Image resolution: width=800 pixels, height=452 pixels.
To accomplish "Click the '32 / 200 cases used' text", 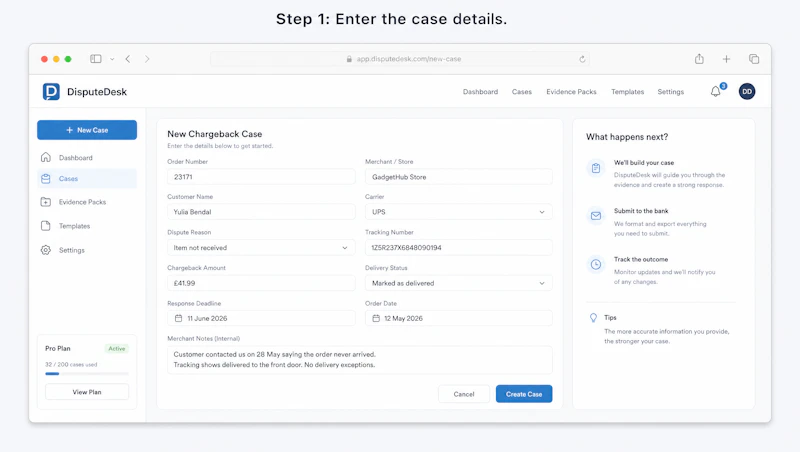I will (x=71, y=364).
